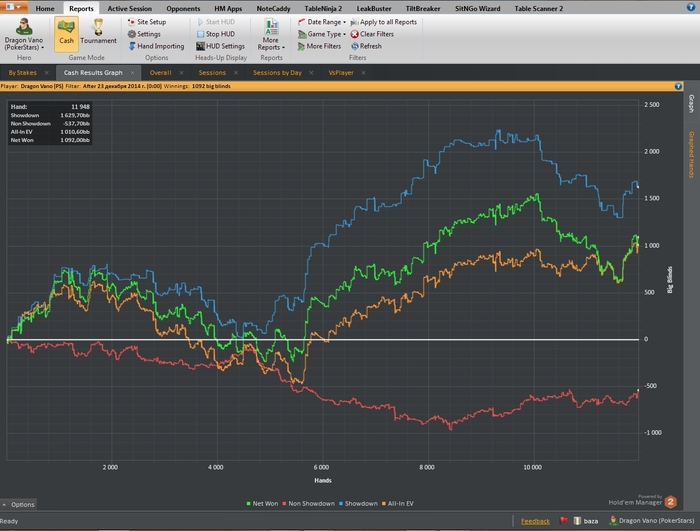Switch to Sessions by Day tab
Screen dimensions: 700x531
(277, 72)
